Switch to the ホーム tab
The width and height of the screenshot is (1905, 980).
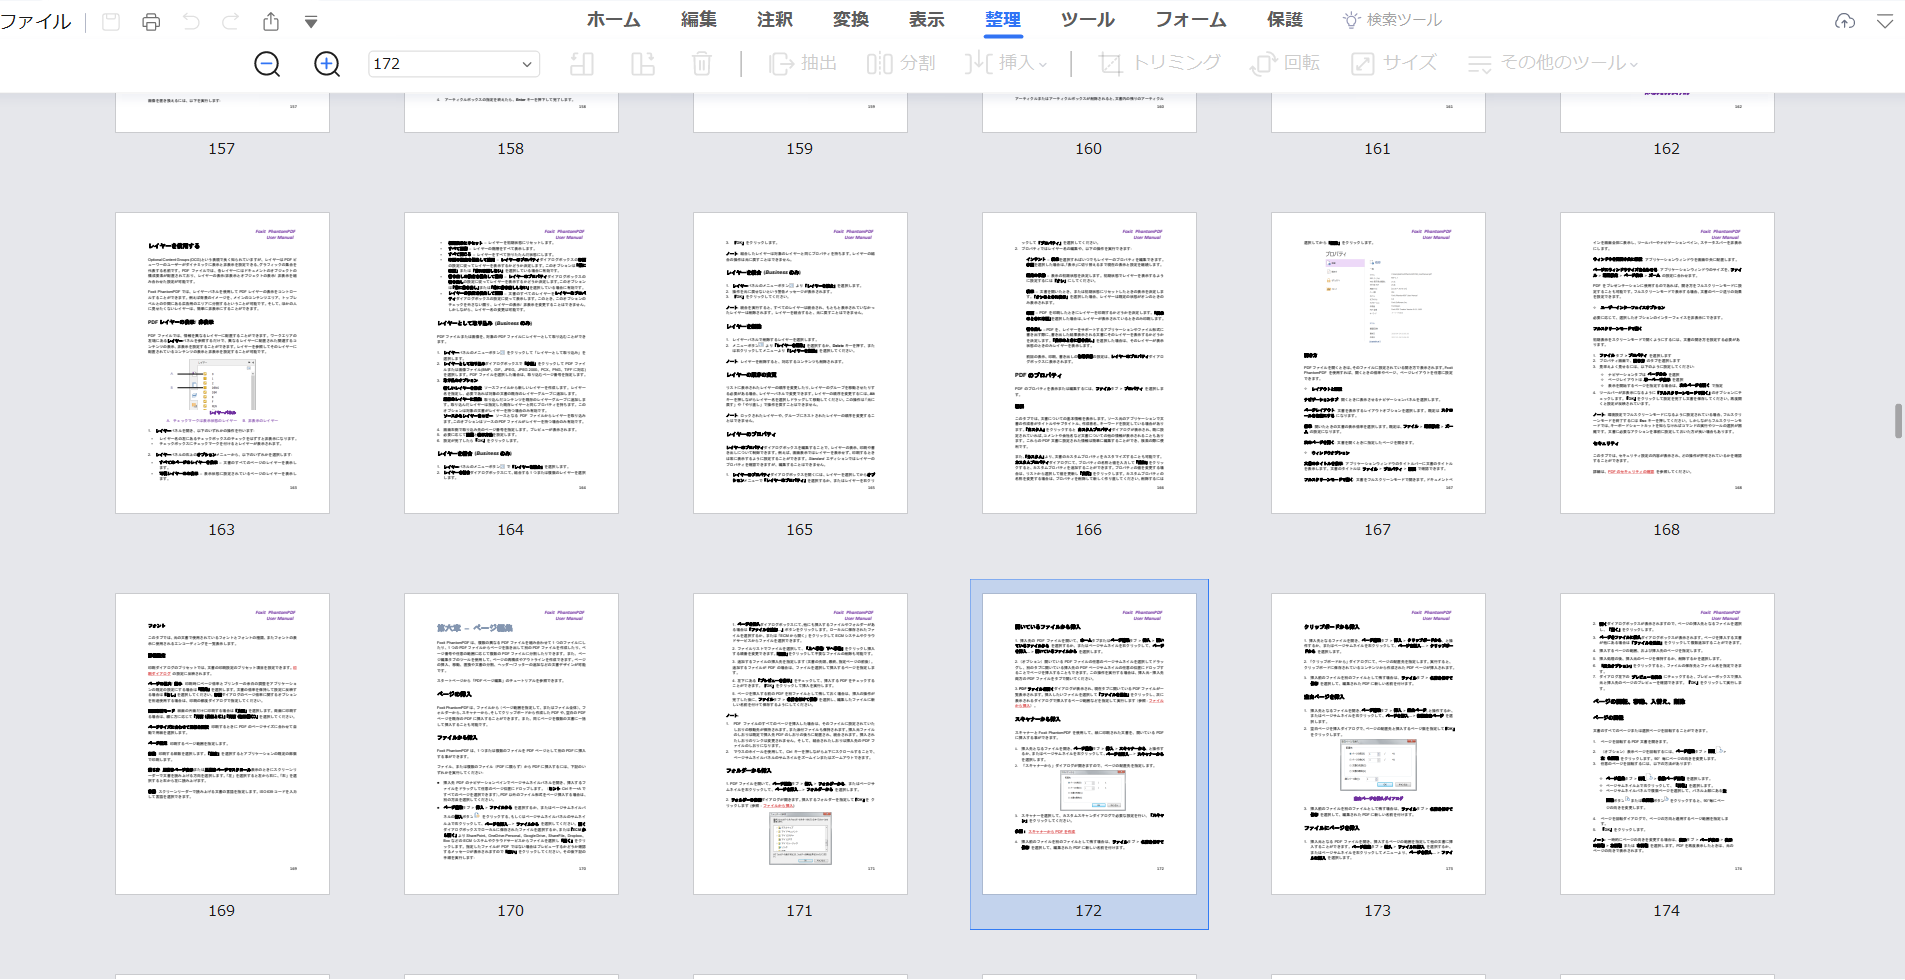click(613, 20)
